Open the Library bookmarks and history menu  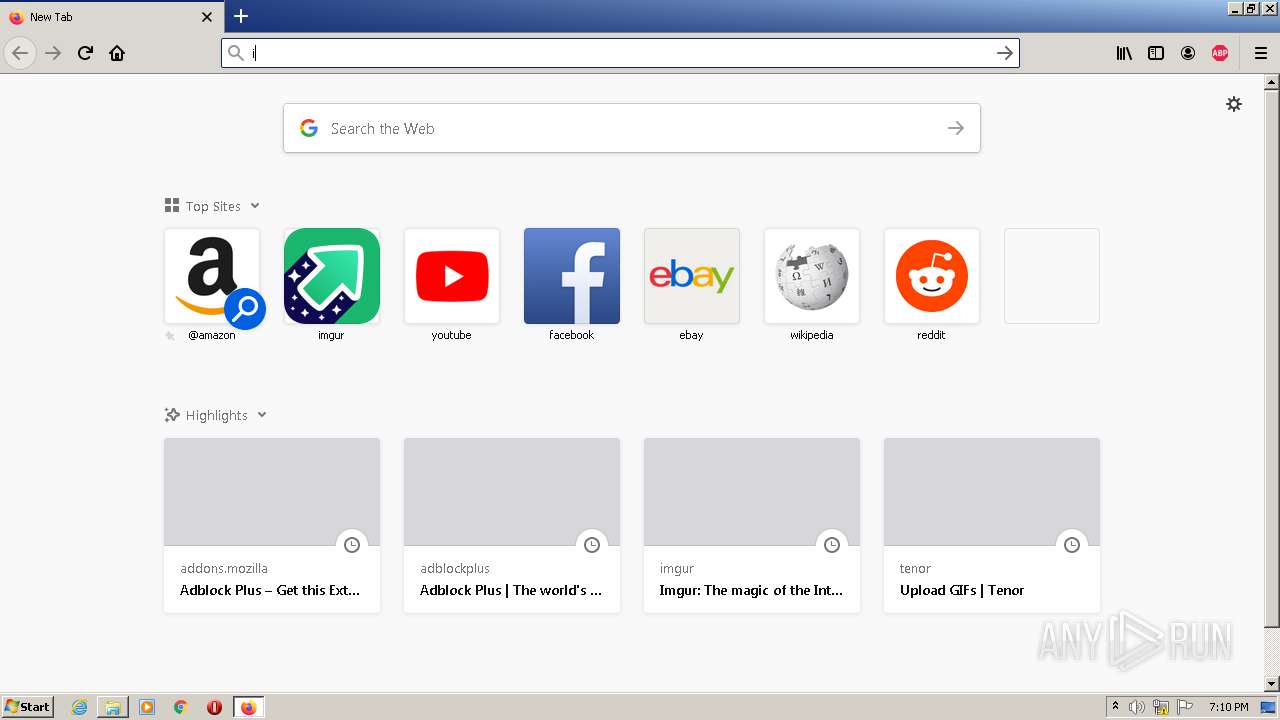click(x=1124, y=53)
